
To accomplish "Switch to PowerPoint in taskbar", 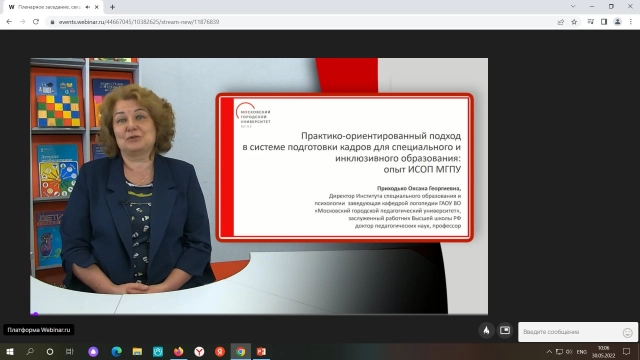I will pos(261,351).
